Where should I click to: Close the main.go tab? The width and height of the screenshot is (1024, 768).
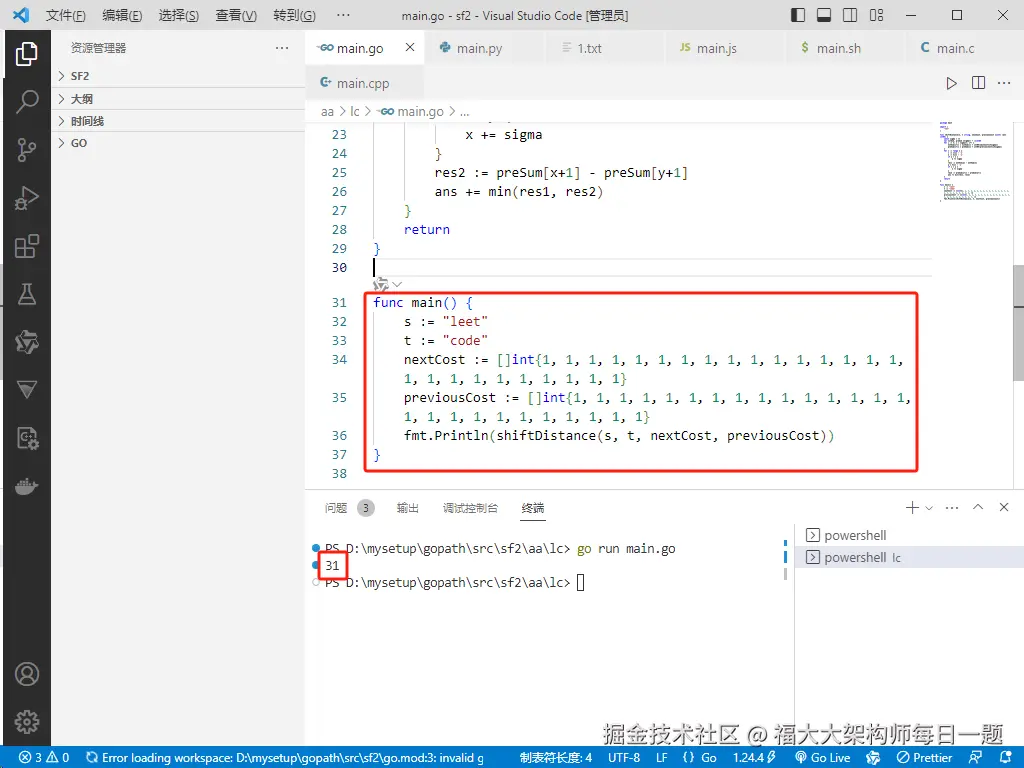tap(409, 47)
